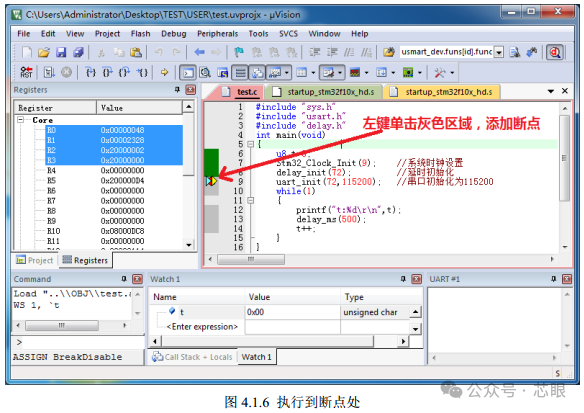Close the Watch 1 panel
Viewport: 584px width, 413px height.
tap(416, 279)
